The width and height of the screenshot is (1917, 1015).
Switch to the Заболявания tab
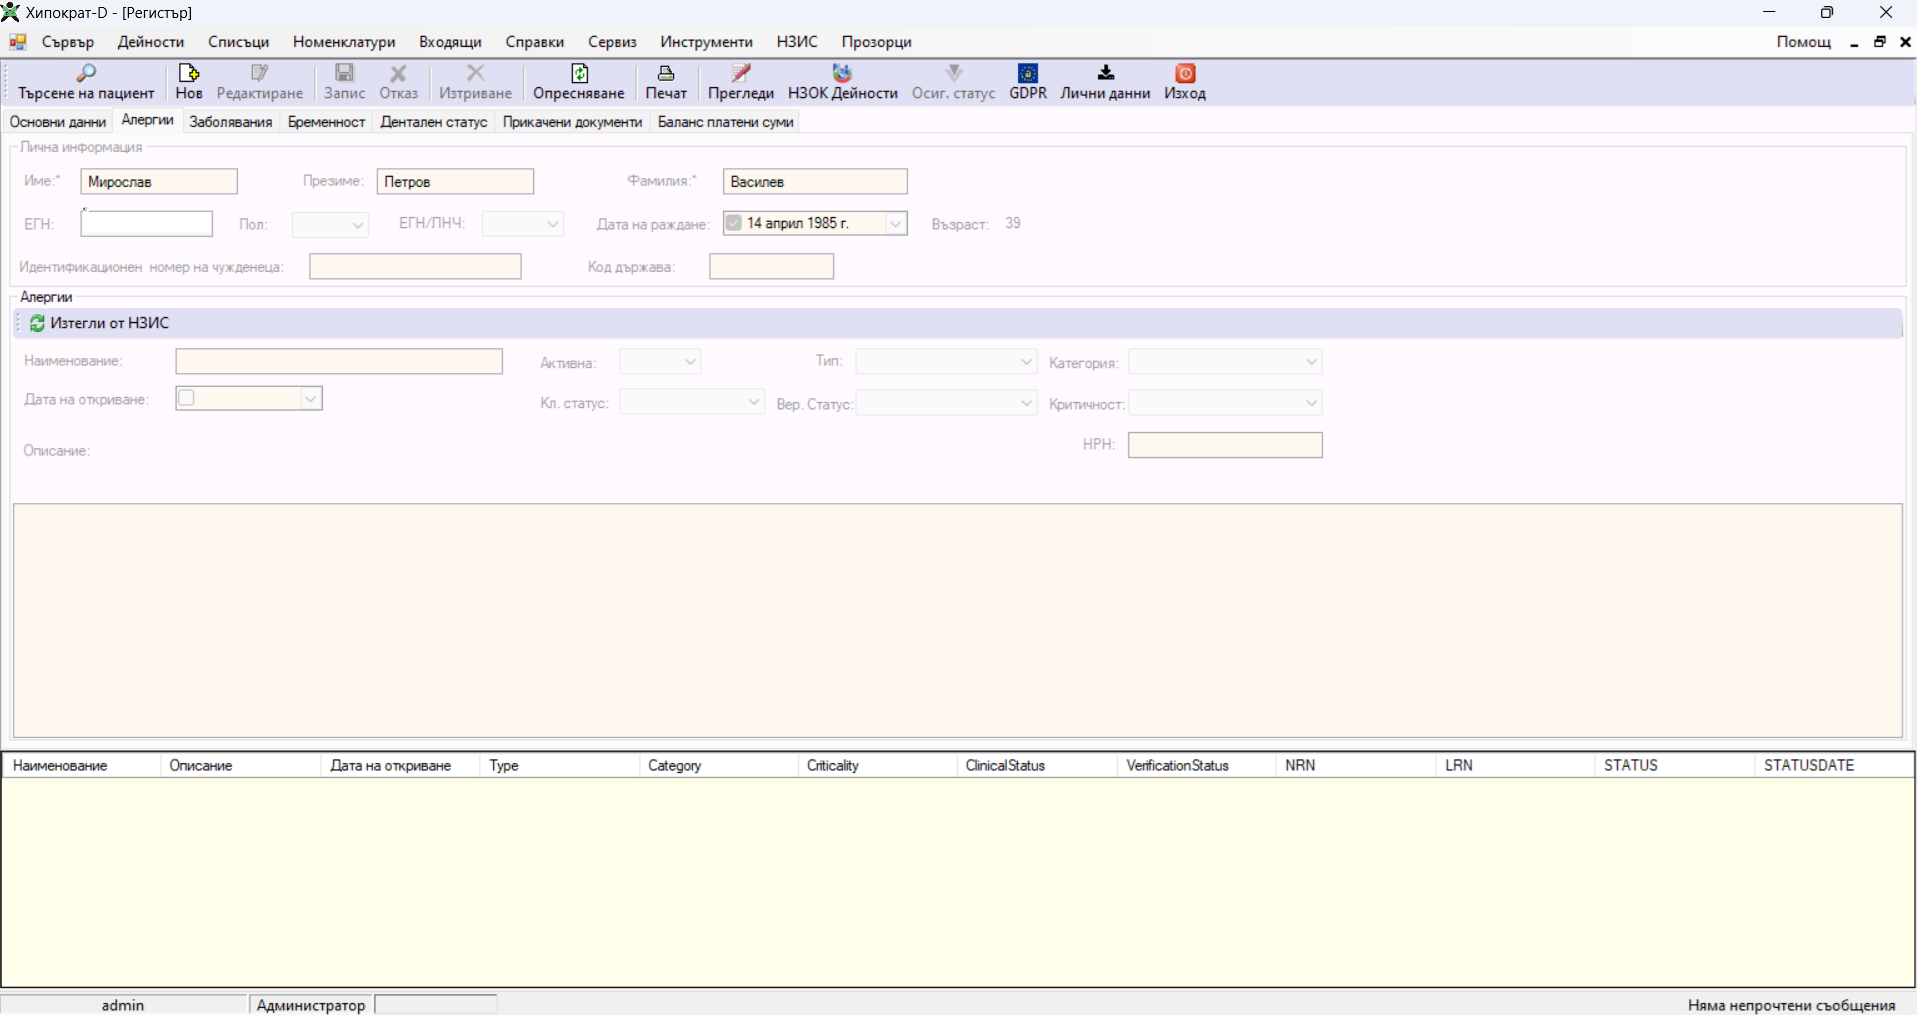(230, 122)
